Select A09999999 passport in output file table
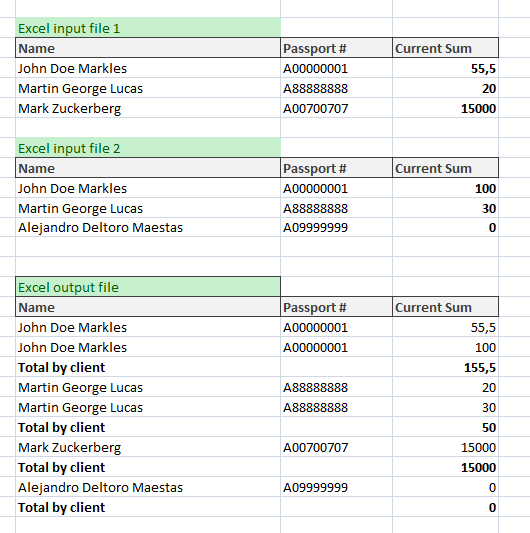Image resolution: width=530 pixels, height=533 pixels. (x=337, y=487)
